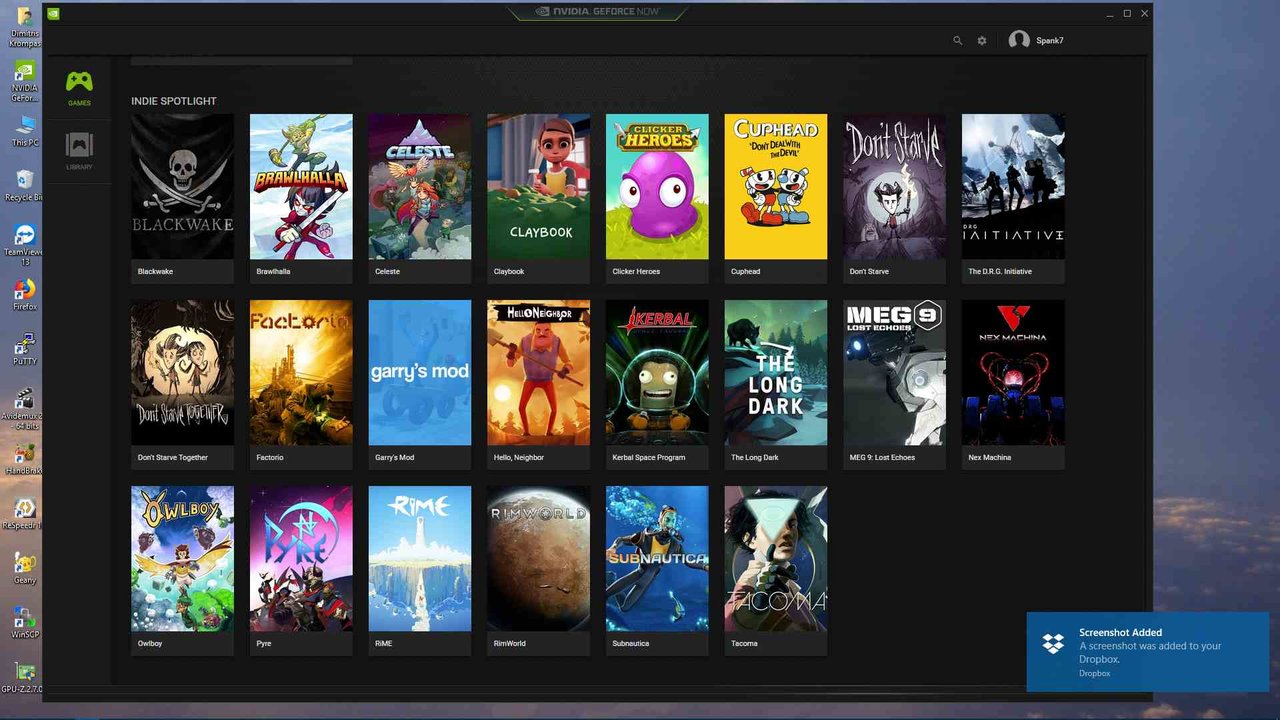Click the Nex Machina title label
The height and width of the screenshot is (720, 1280).
[x=990, y=458]
